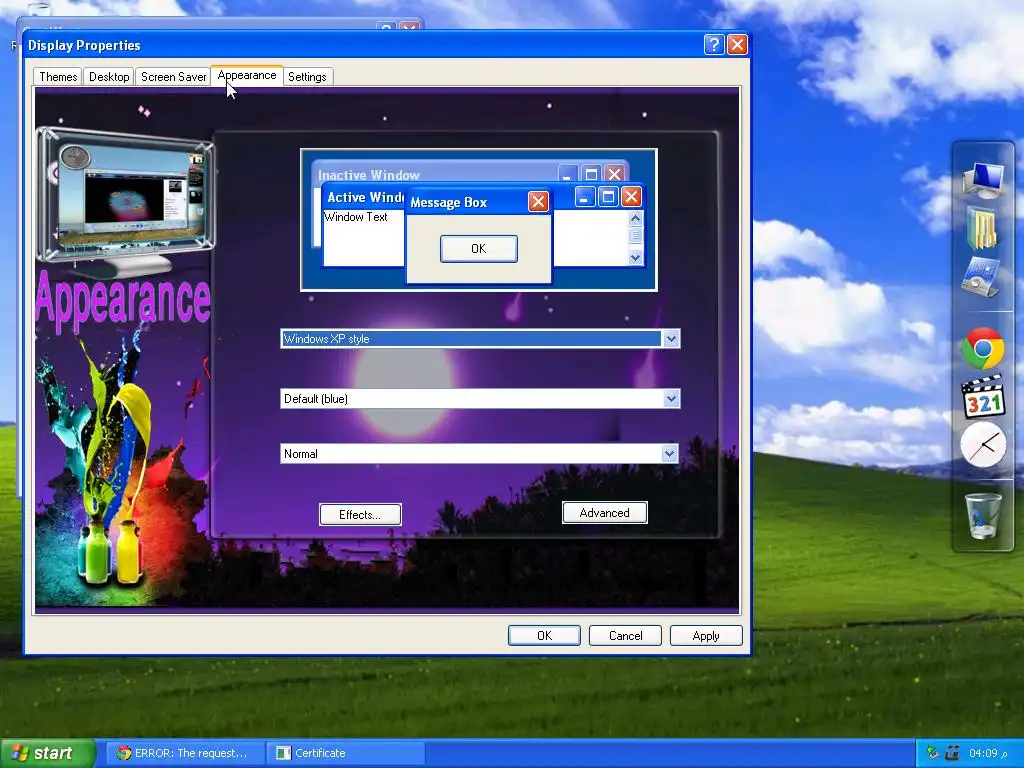1024x768 pixels.
Task: Switch to the Desktop tab
Action: tap(109, 77)
